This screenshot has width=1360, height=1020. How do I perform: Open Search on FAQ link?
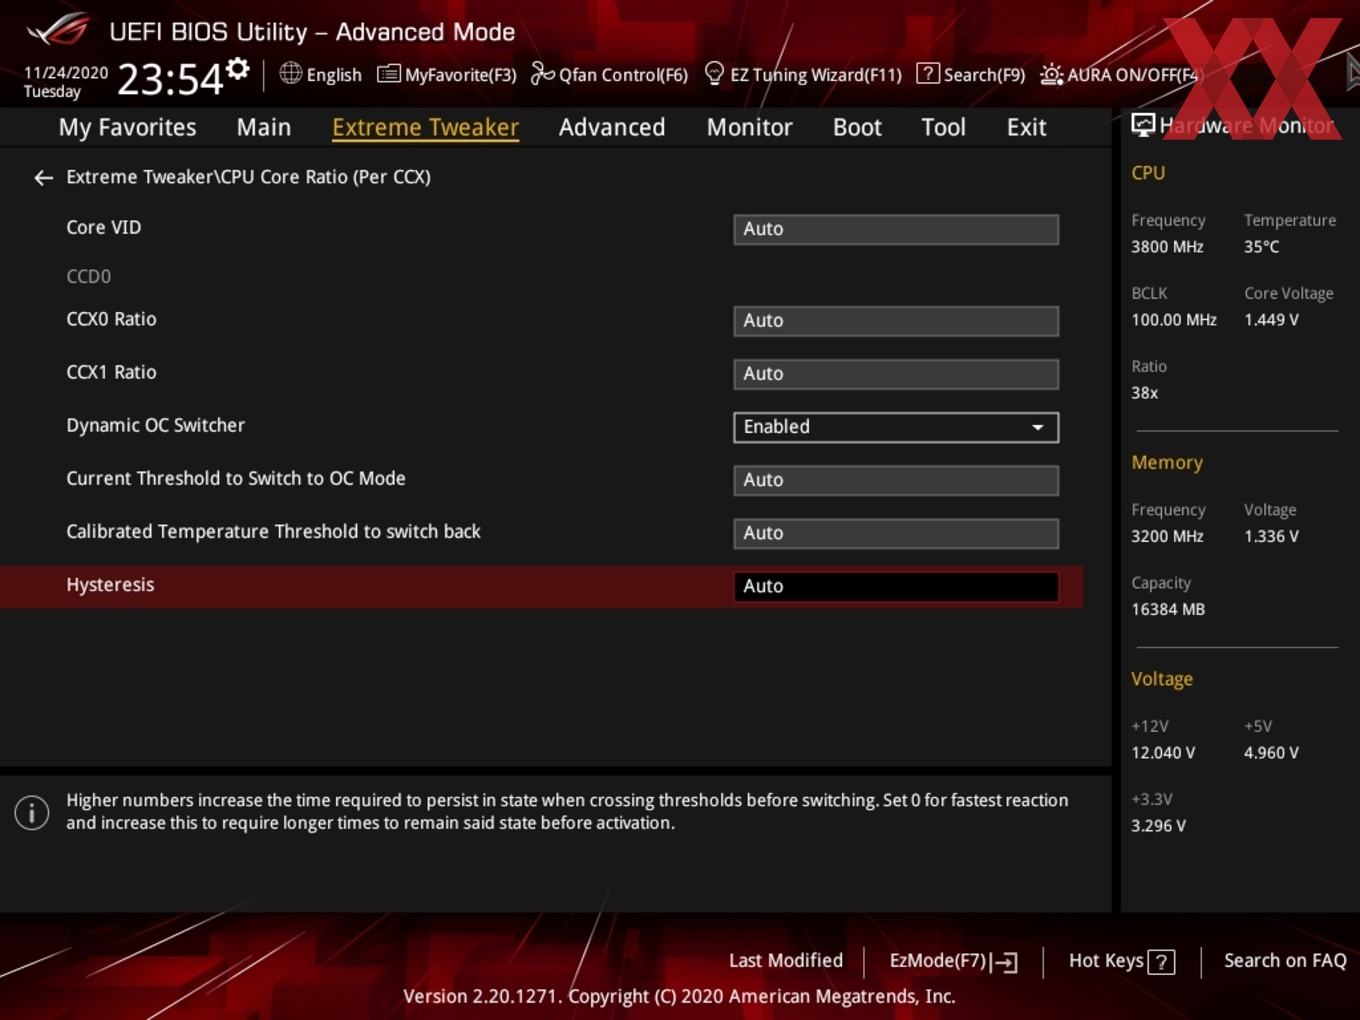pyautogui.click(x=1285, y=960)
